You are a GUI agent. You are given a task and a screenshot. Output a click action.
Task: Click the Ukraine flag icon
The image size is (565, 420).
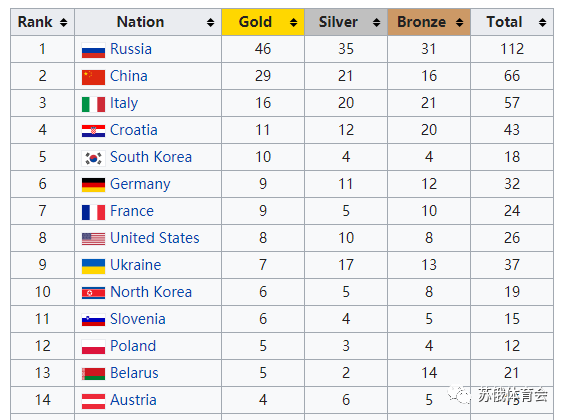point(93,266)
